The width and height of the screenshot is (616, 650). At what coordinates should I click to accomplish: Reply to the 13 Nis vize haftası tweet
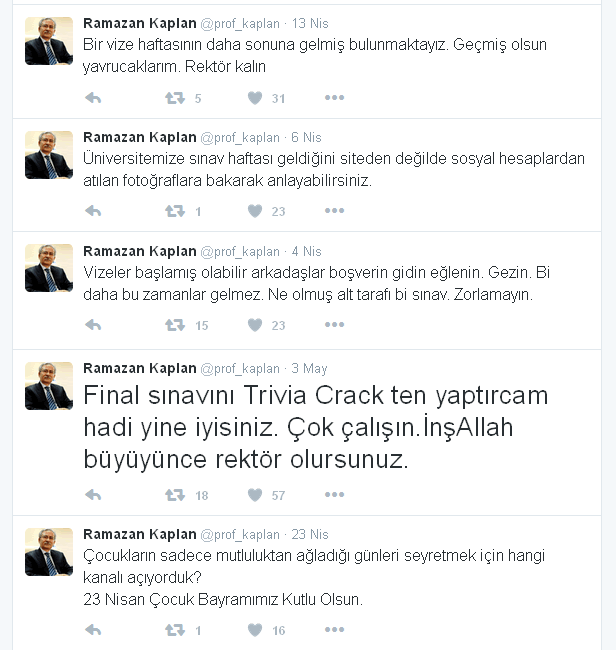(93, 98)
